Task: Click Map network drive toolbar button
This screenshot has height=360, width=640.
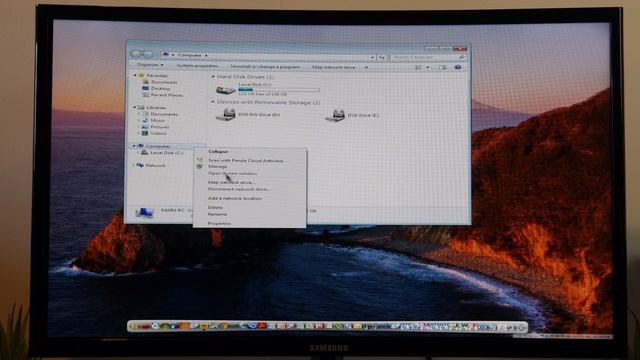Action: pos(333,67)
